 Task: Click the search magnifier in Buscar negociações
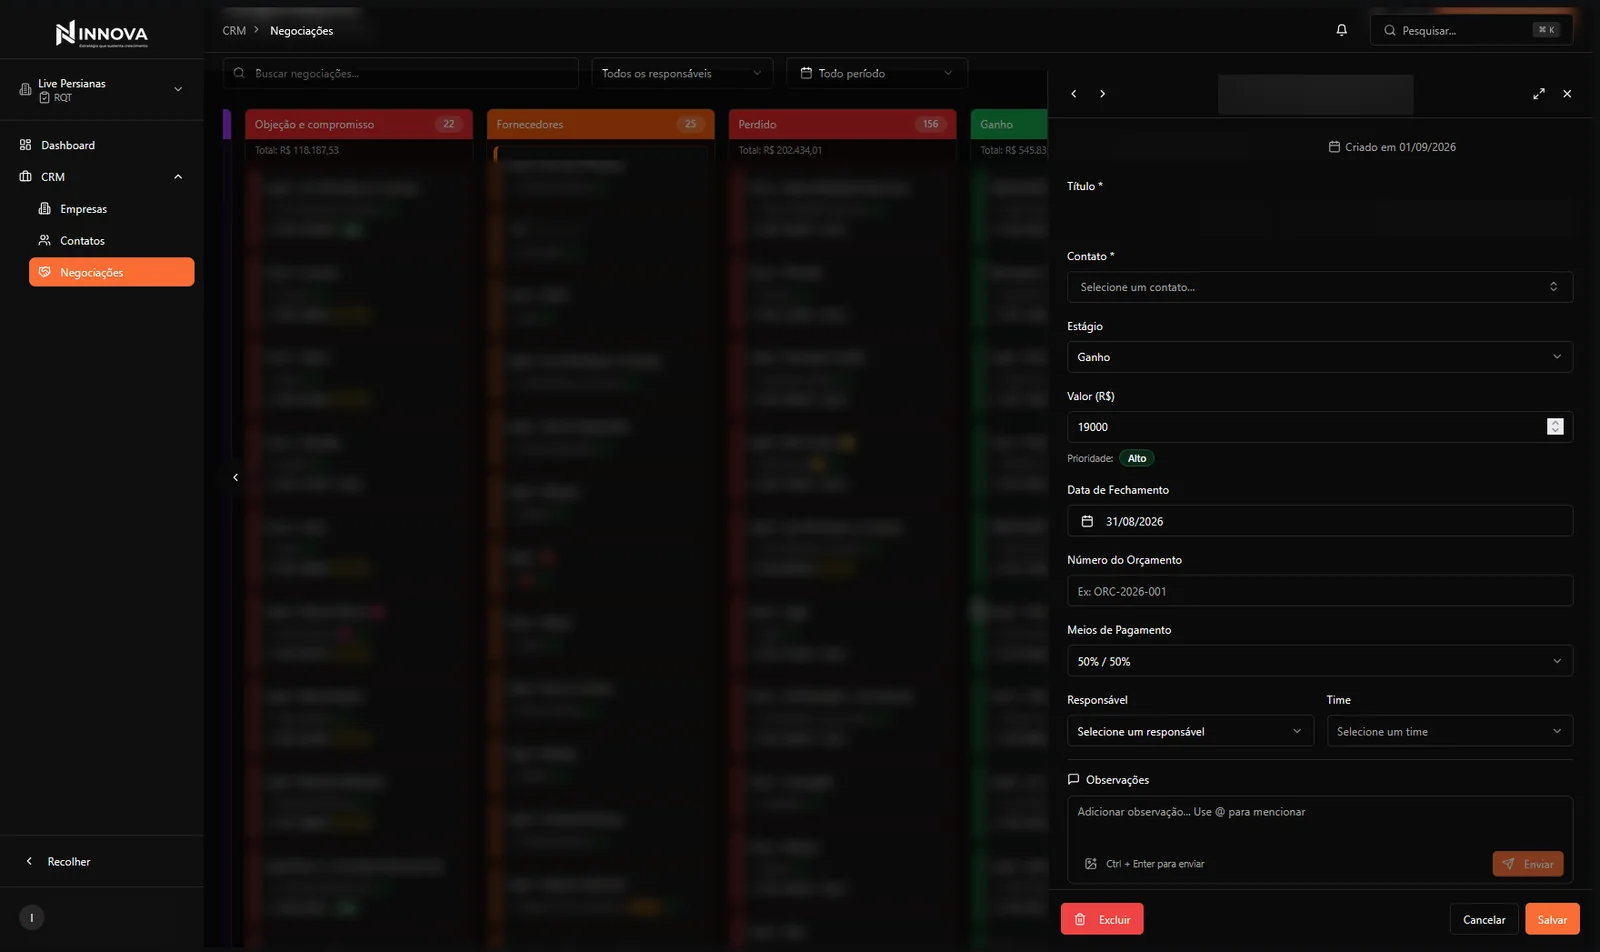click(x=239, y=73)
